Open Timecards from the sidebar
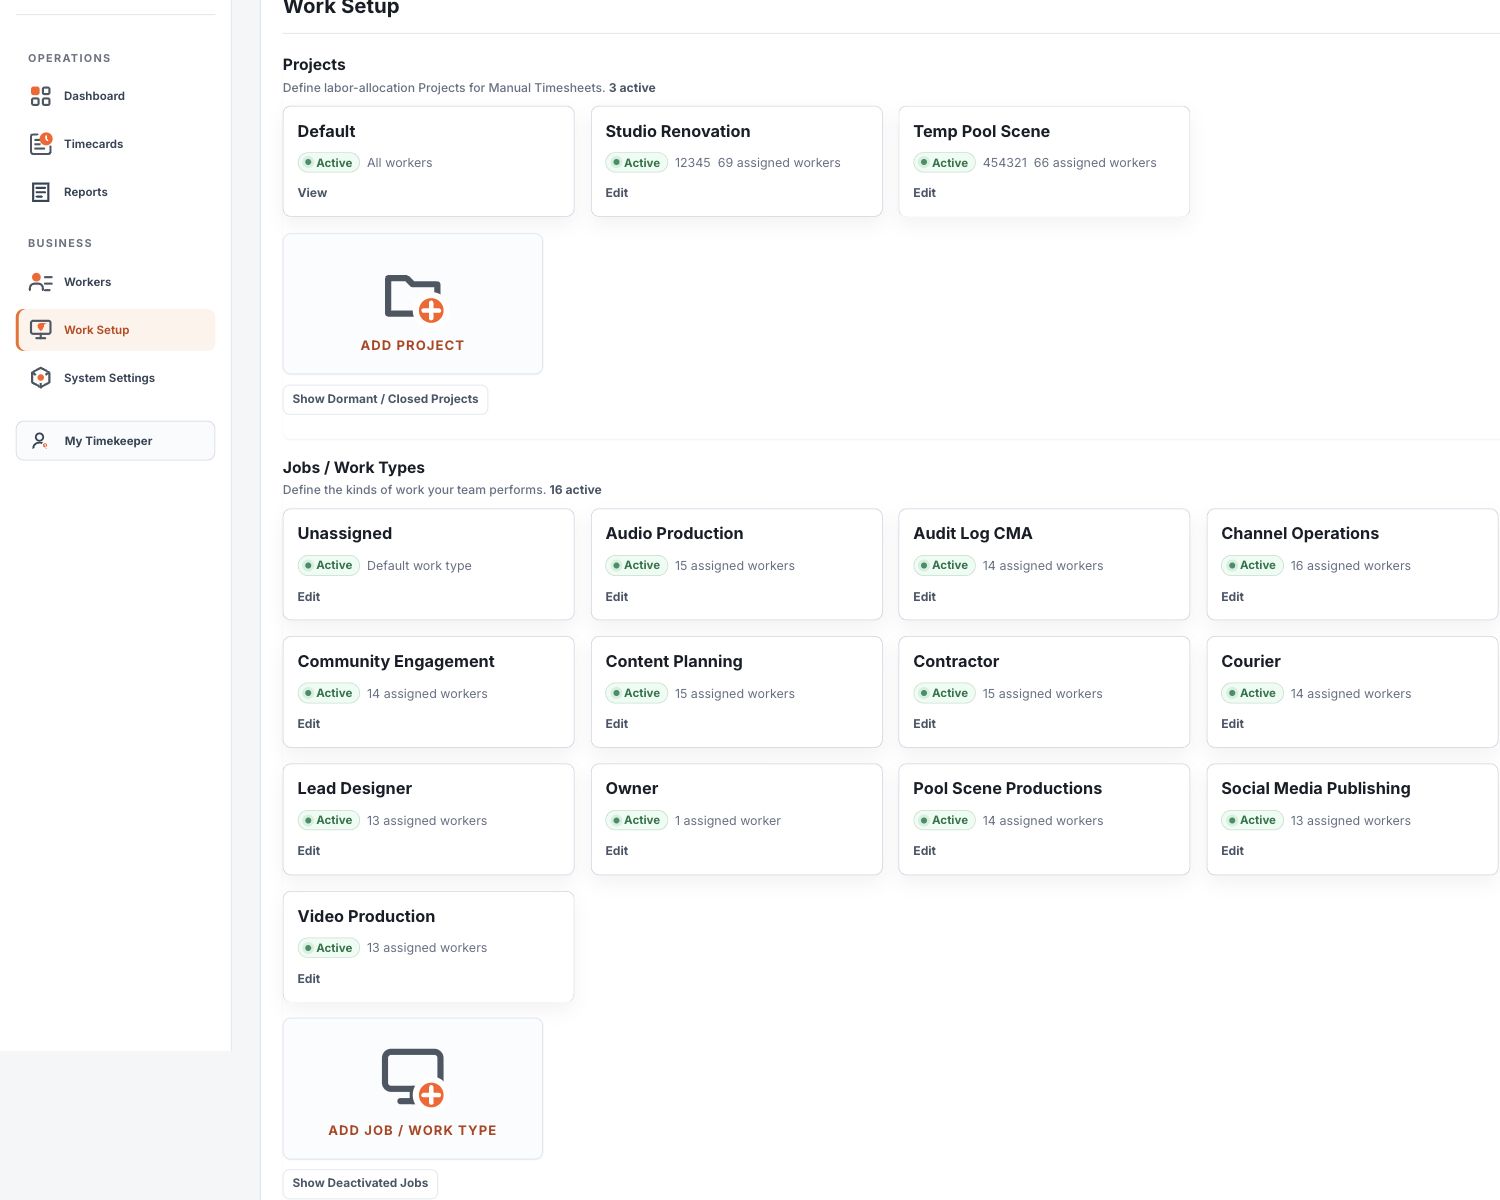The image size is (1500, 1200). (x=115, y=144)
